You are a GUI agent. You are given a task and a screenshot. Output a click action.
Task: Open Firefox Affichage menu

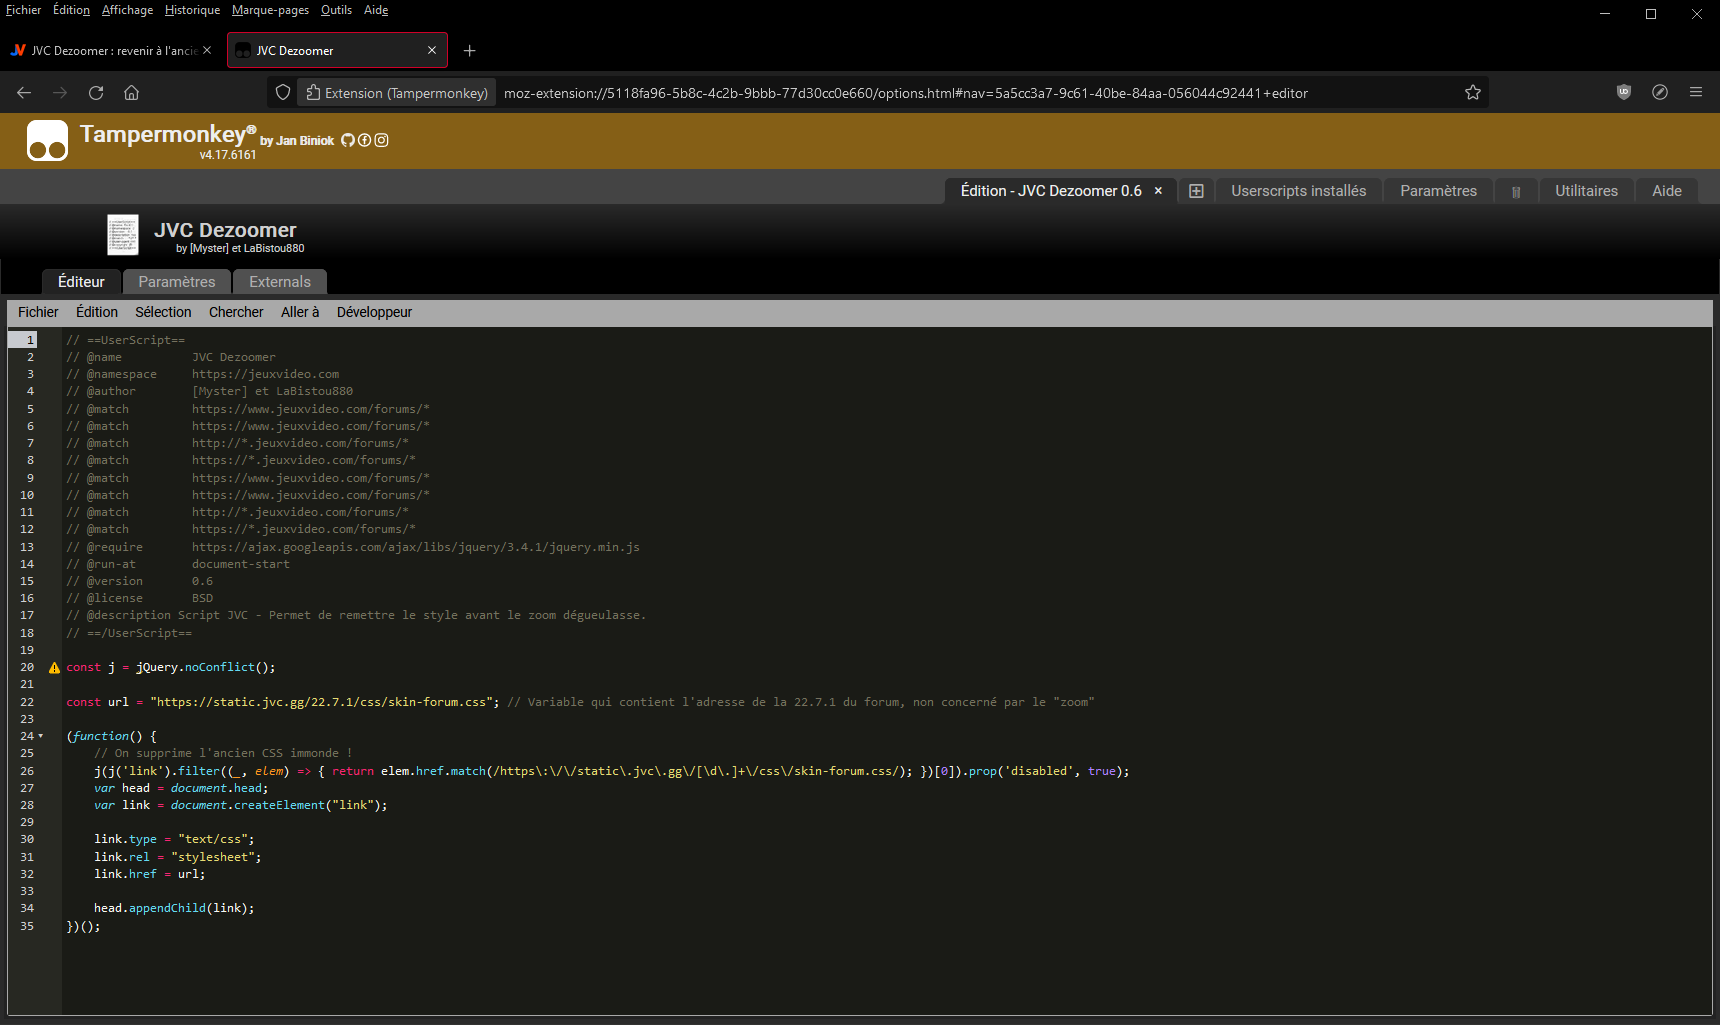click(127, 10)
